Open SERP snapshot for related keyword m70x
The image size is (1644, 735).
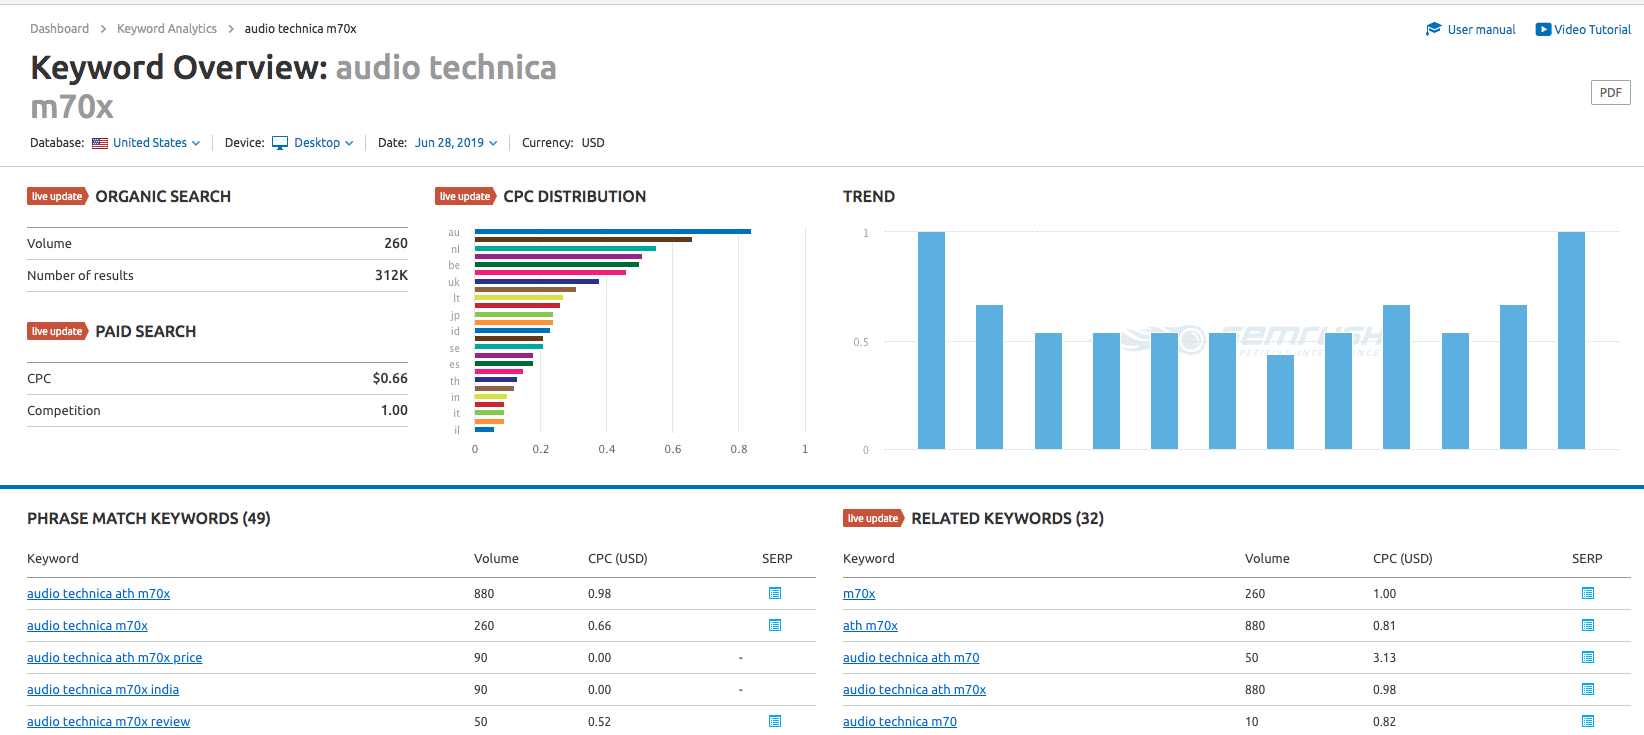pos(1587,593)
